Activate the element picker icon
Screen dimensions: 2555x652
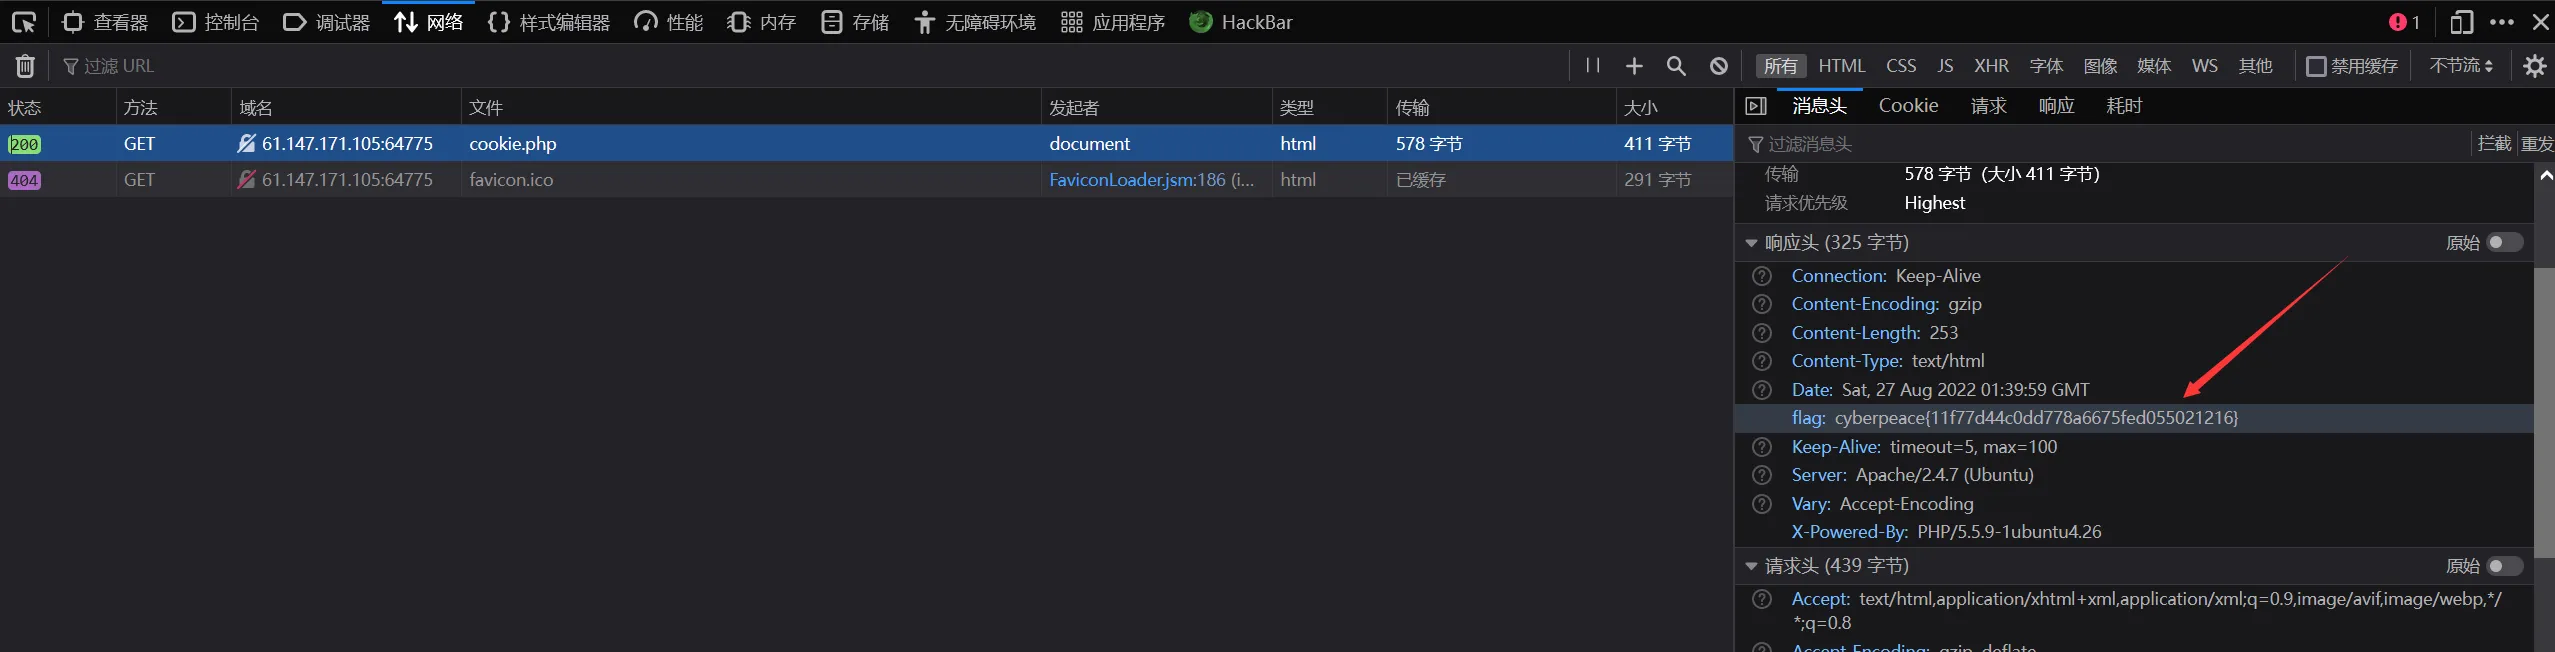24,22
